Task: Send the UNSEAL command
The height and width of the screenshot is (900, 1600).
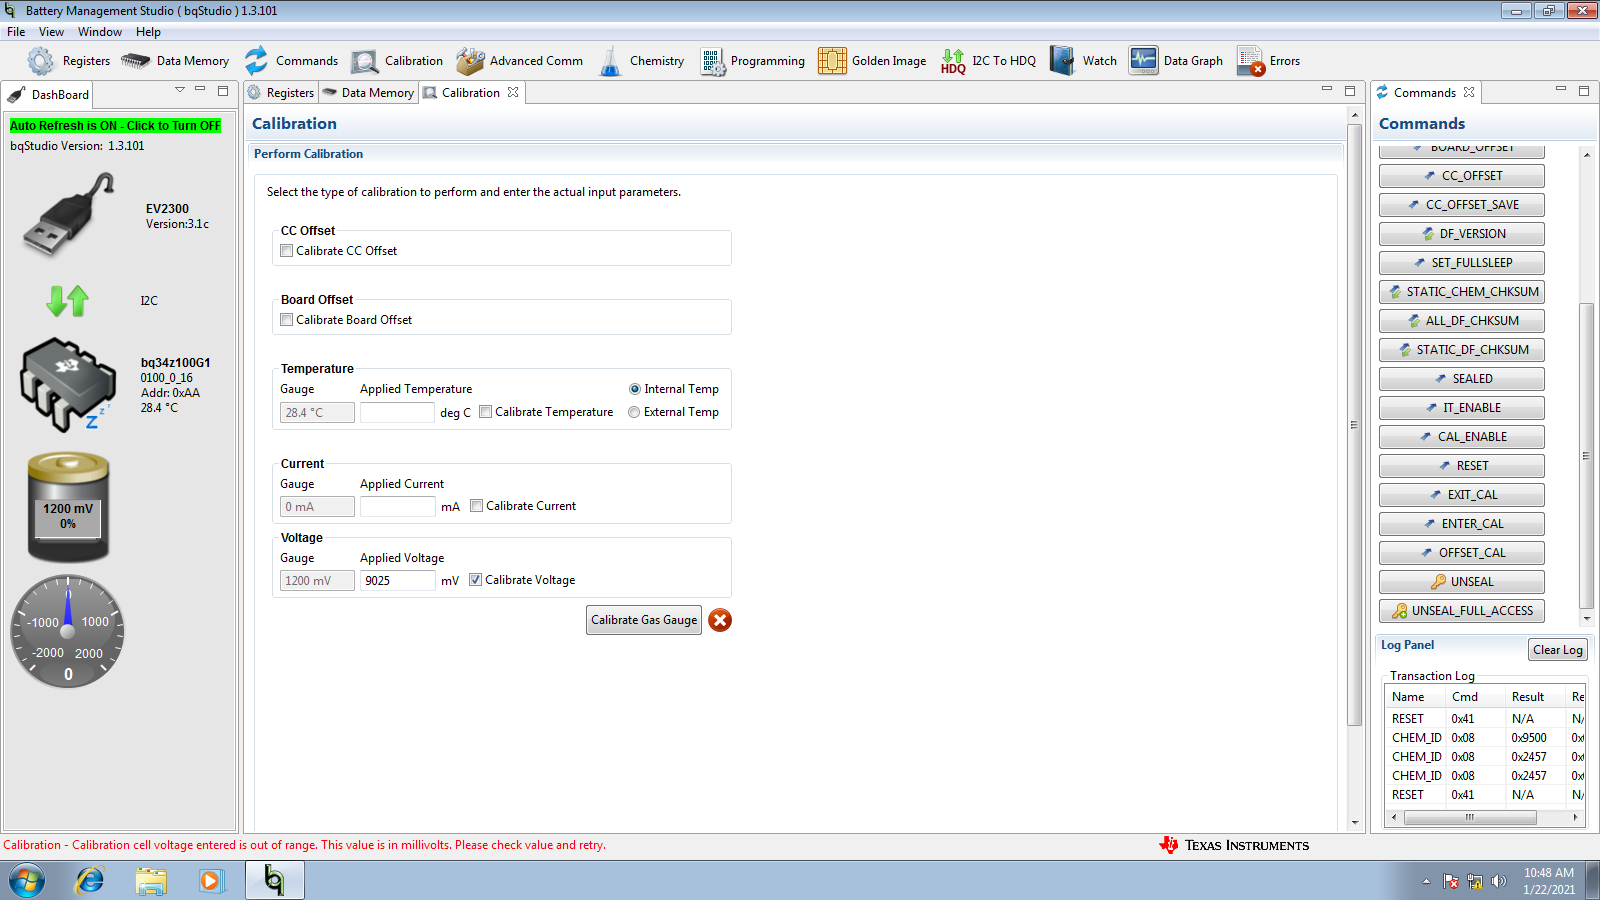Action: (1462, 582)
